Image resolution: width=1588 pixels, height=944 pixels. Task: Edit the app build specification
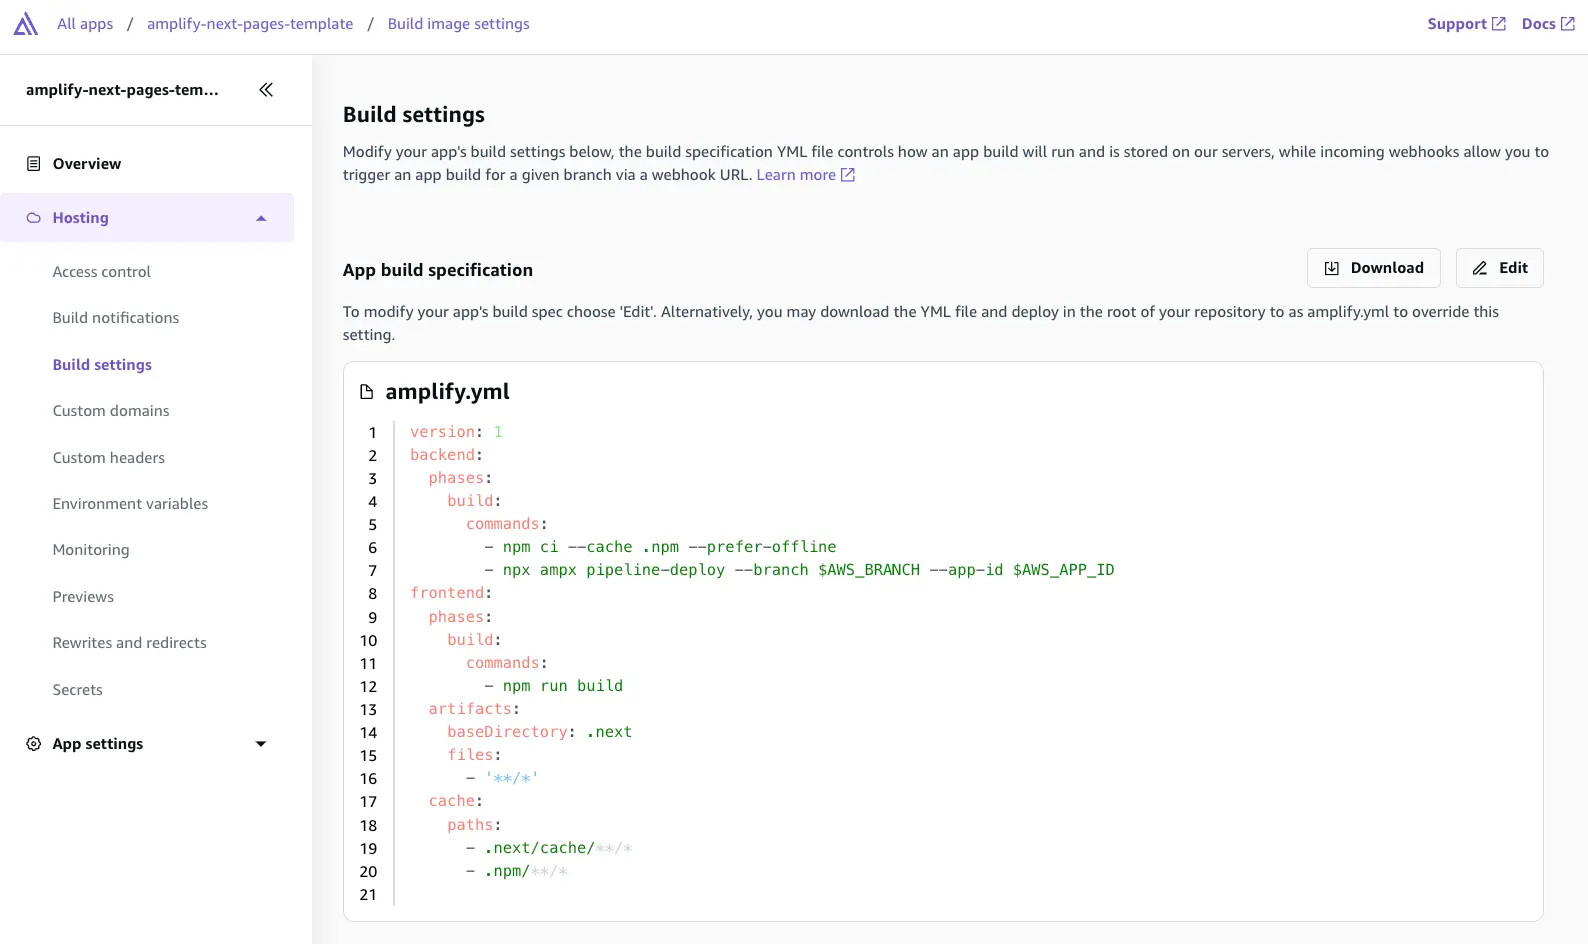tap(1500, 268)
